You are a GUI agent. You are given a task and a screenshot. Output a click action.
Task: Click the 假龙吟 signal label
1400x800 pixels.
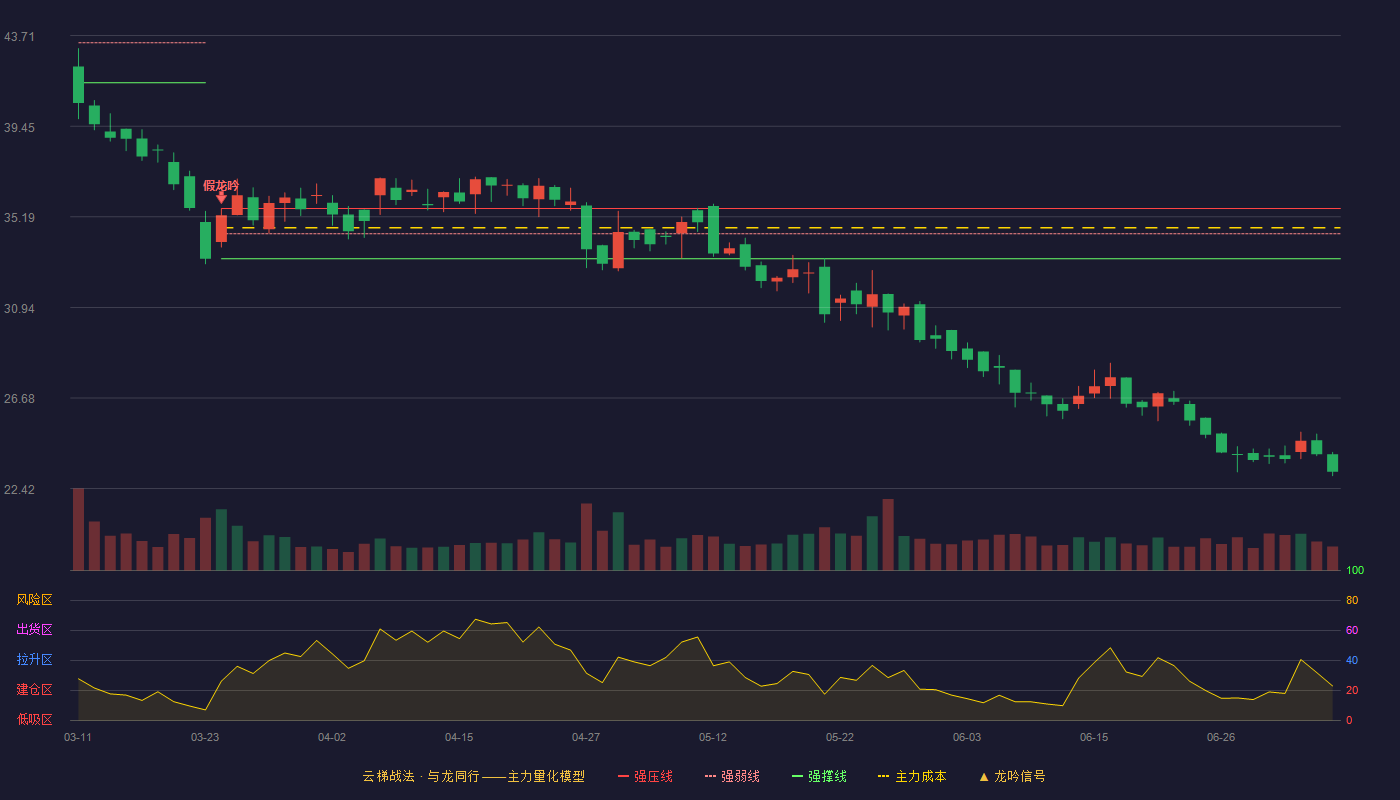pos(221,185)
